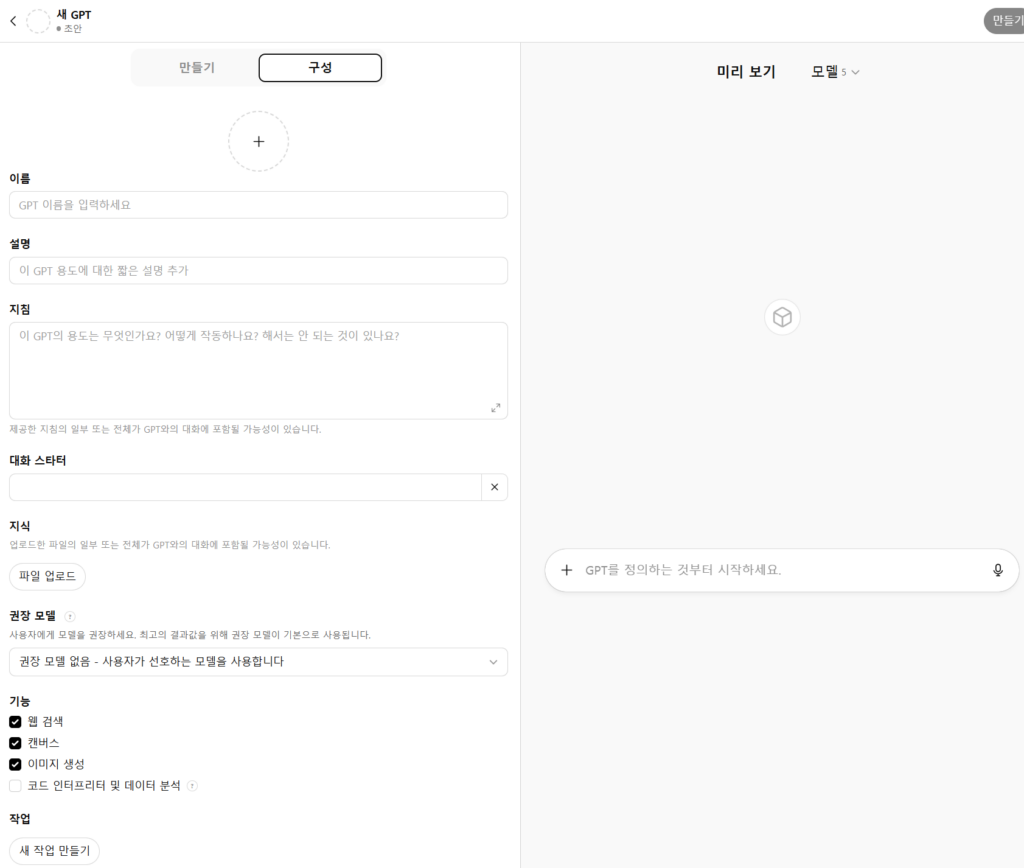Click the expand icon in 지침 text area
The image size is (1024, 868).
495,408
